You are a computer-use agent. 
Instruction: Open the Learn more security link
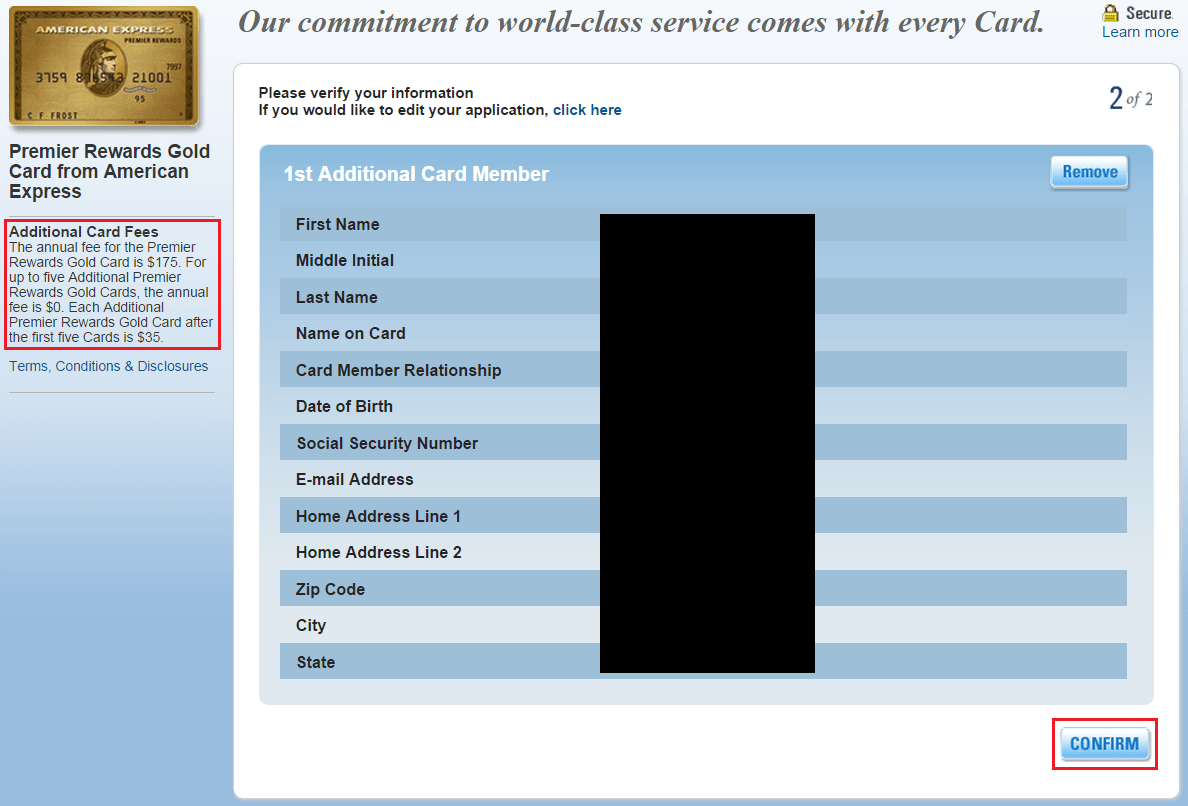click(1140, 32)
